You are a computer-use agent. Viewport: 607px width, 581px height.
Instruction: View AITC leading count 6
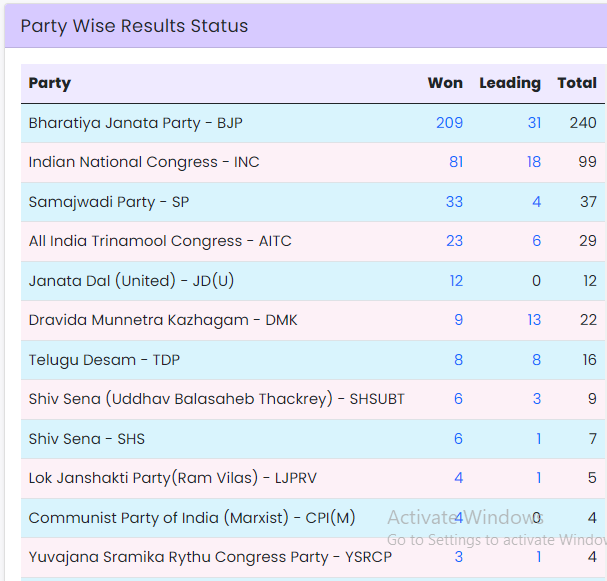536,241
